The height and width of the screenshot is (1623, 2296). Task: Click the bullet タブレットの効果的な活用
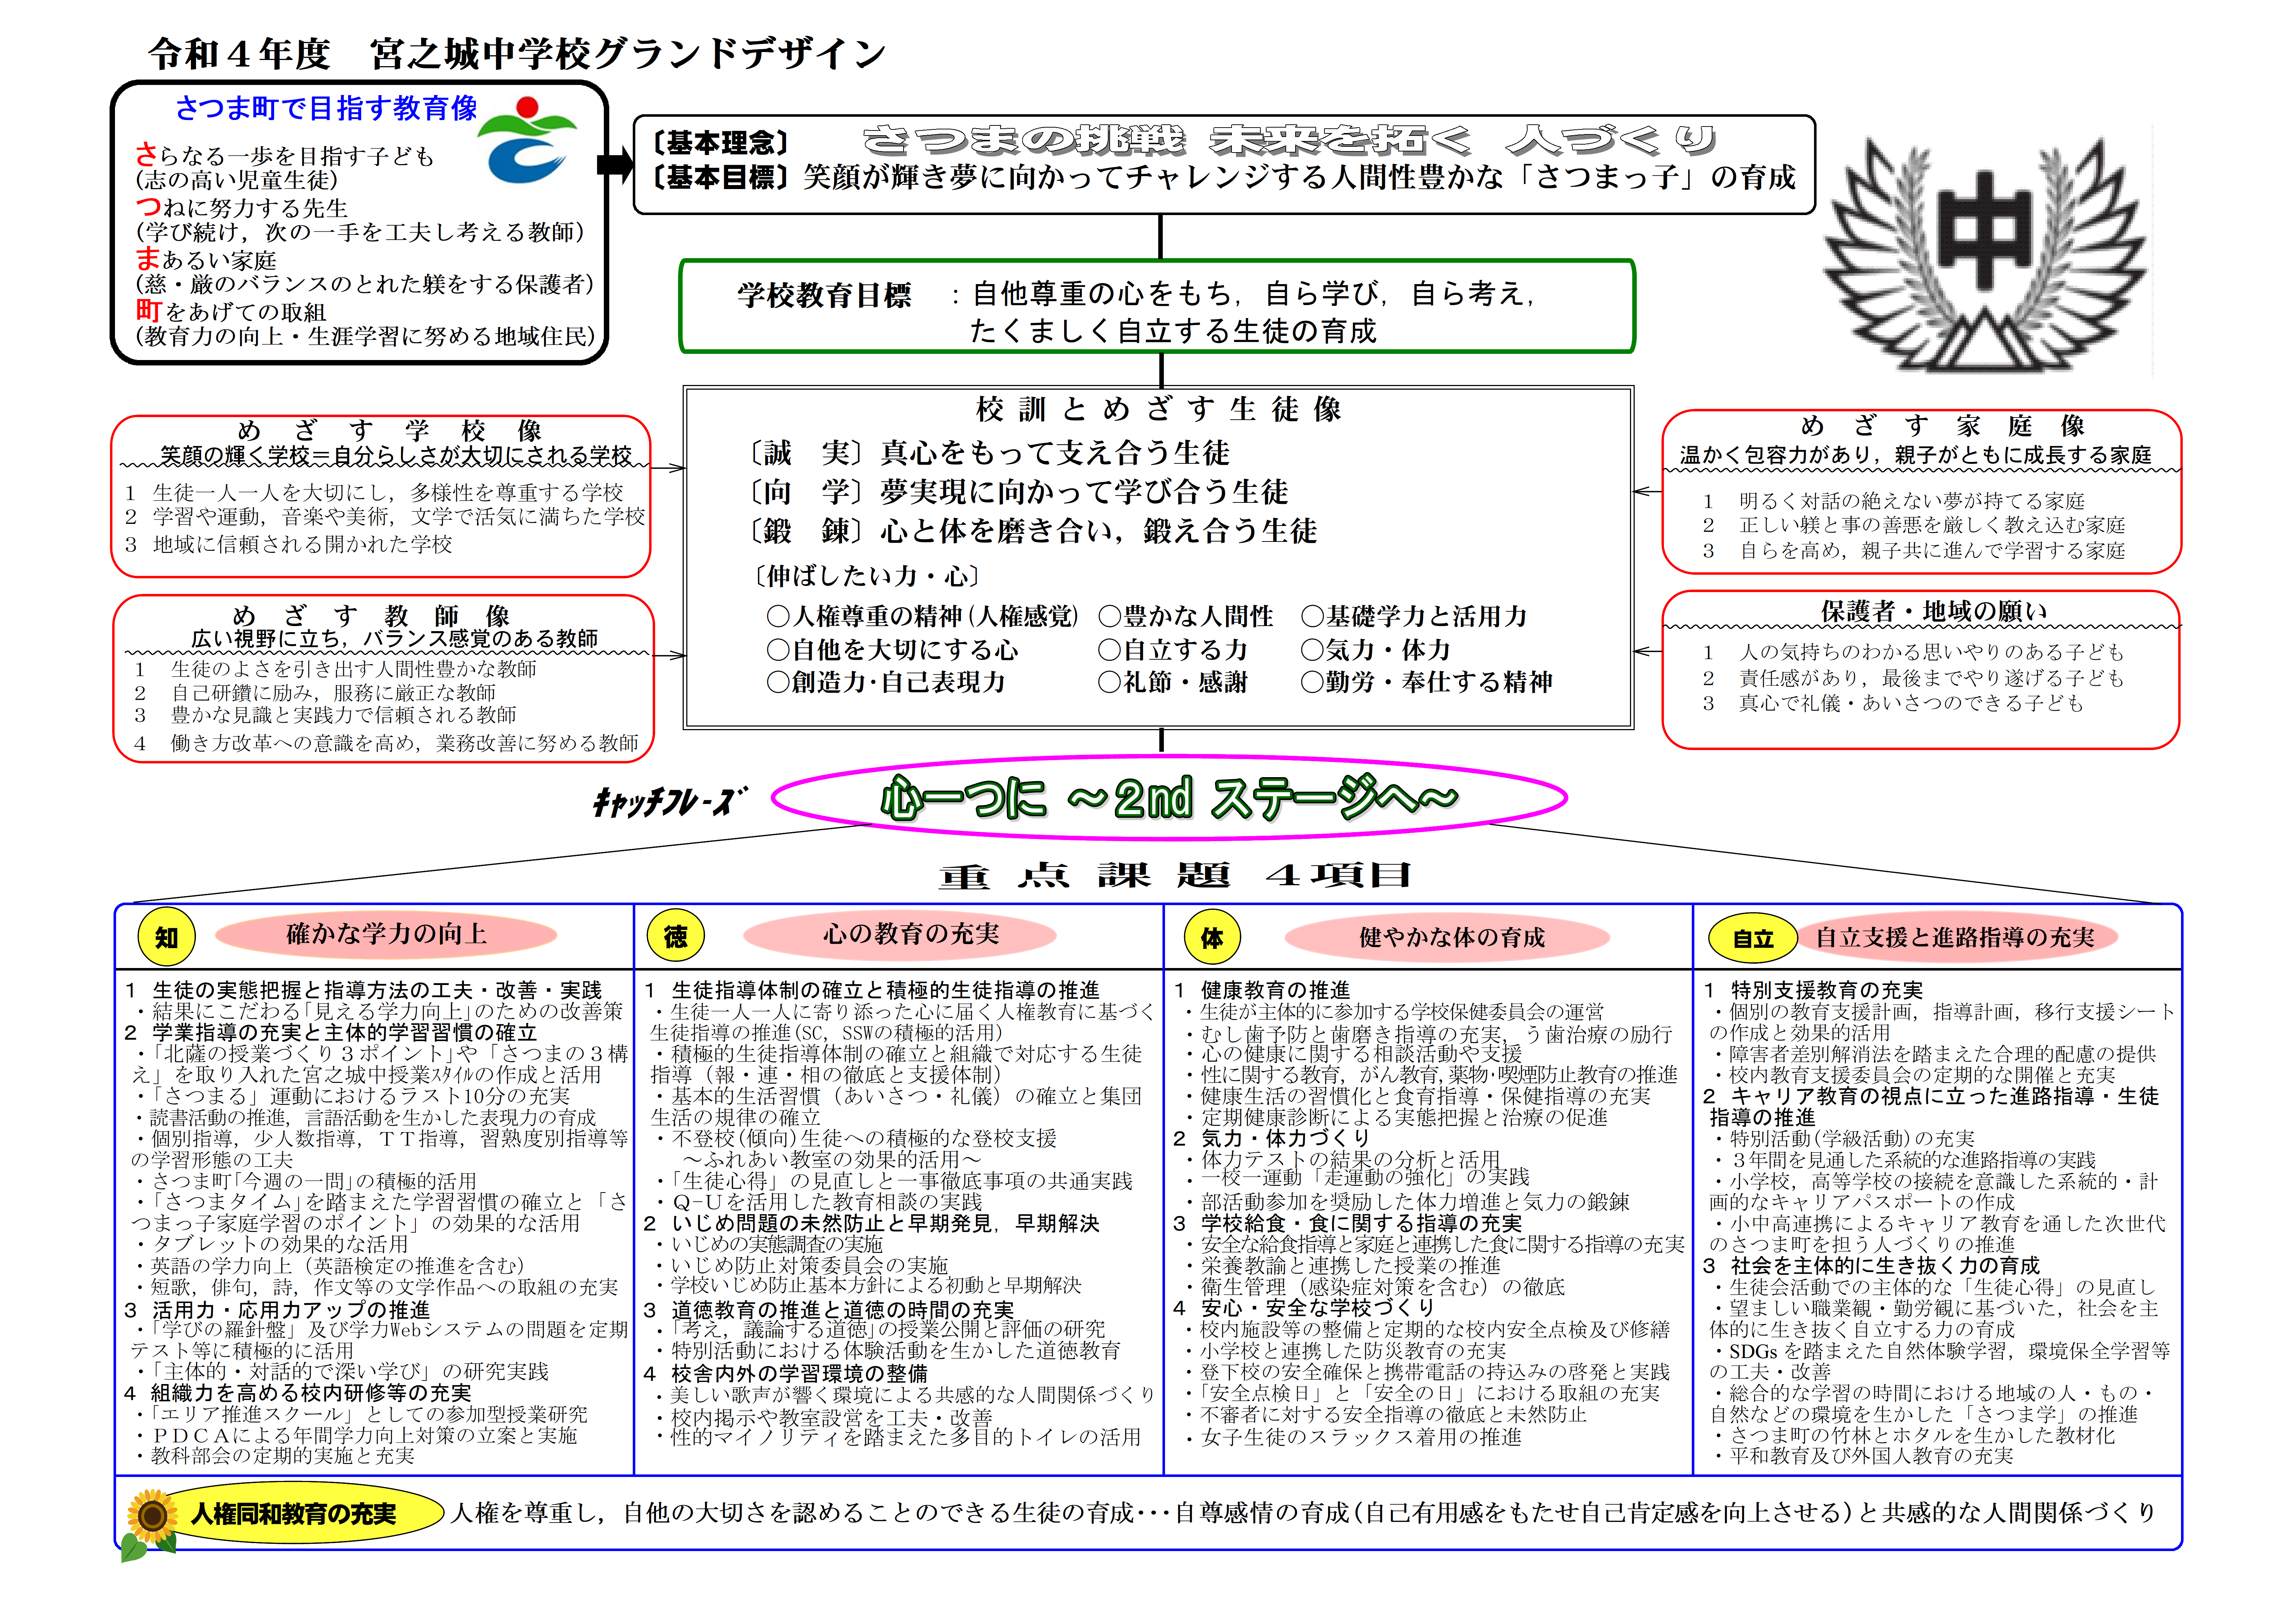(x=272, y=1244)
